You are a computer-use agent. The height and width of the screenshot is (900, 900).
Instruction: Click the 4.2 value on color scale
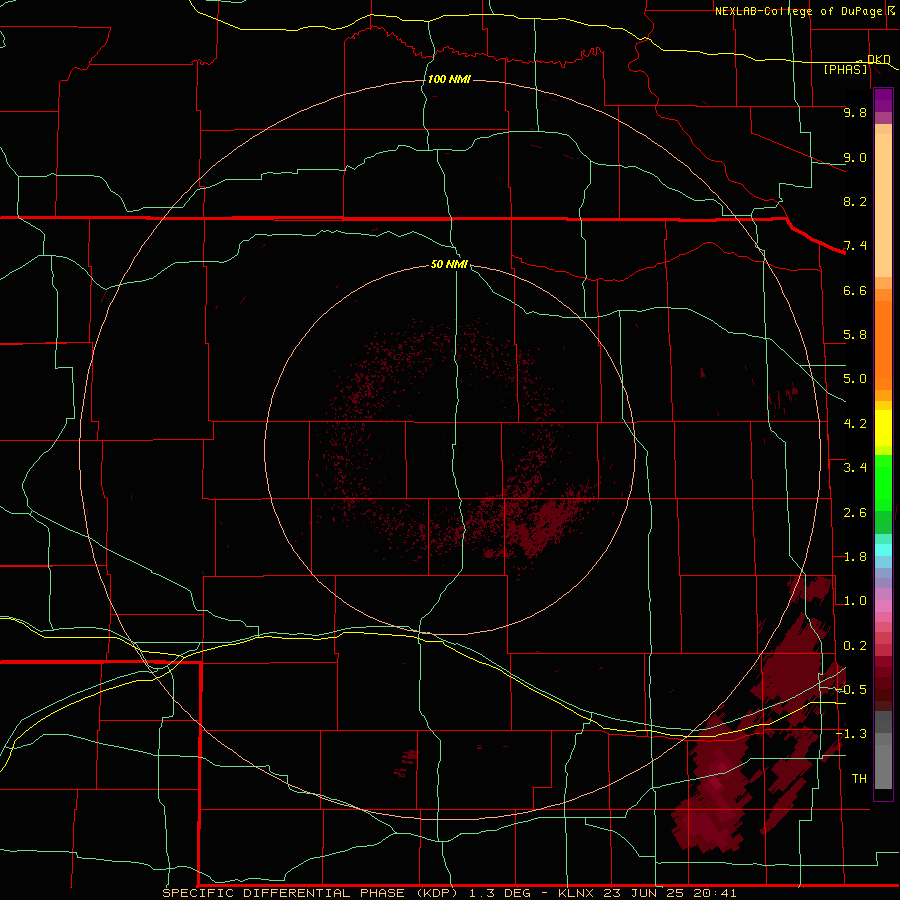point(855,424)
